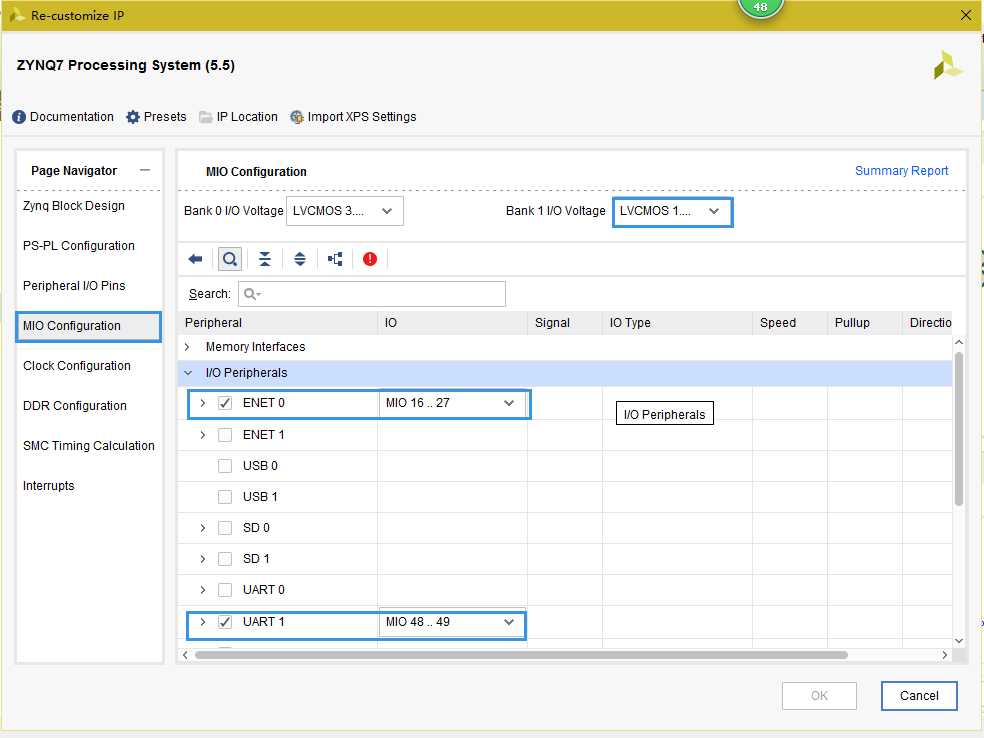Select MIO Configuration page
The image size is (984, 738).
(88, 326)
